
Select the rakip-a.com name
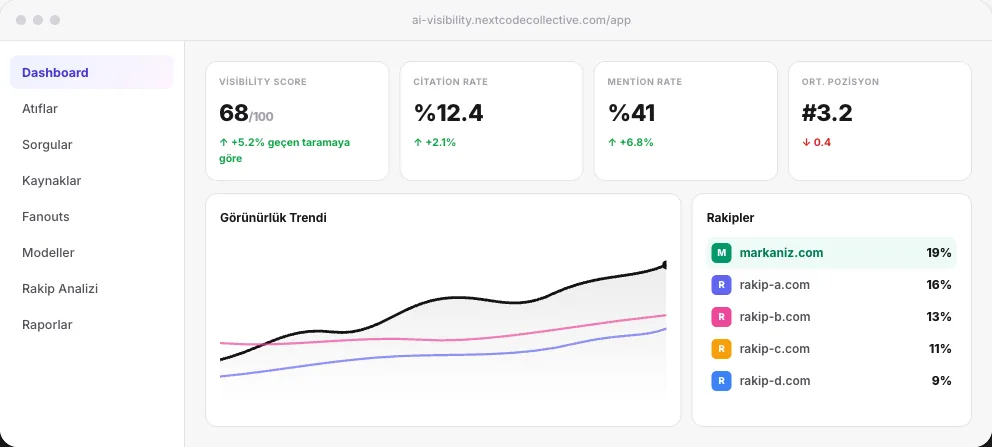tap(774, 285)
